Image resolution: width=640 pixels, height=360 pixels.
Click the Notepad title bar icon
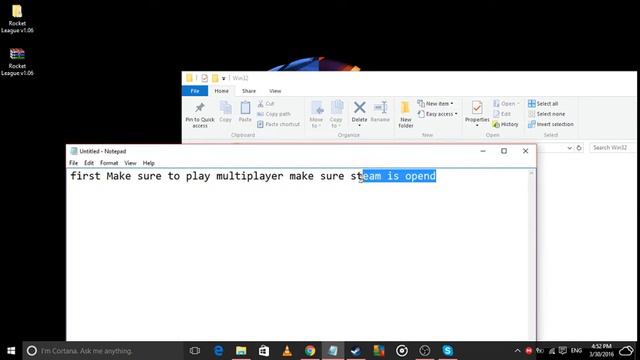pyautogui.click(x=73, y=151)
